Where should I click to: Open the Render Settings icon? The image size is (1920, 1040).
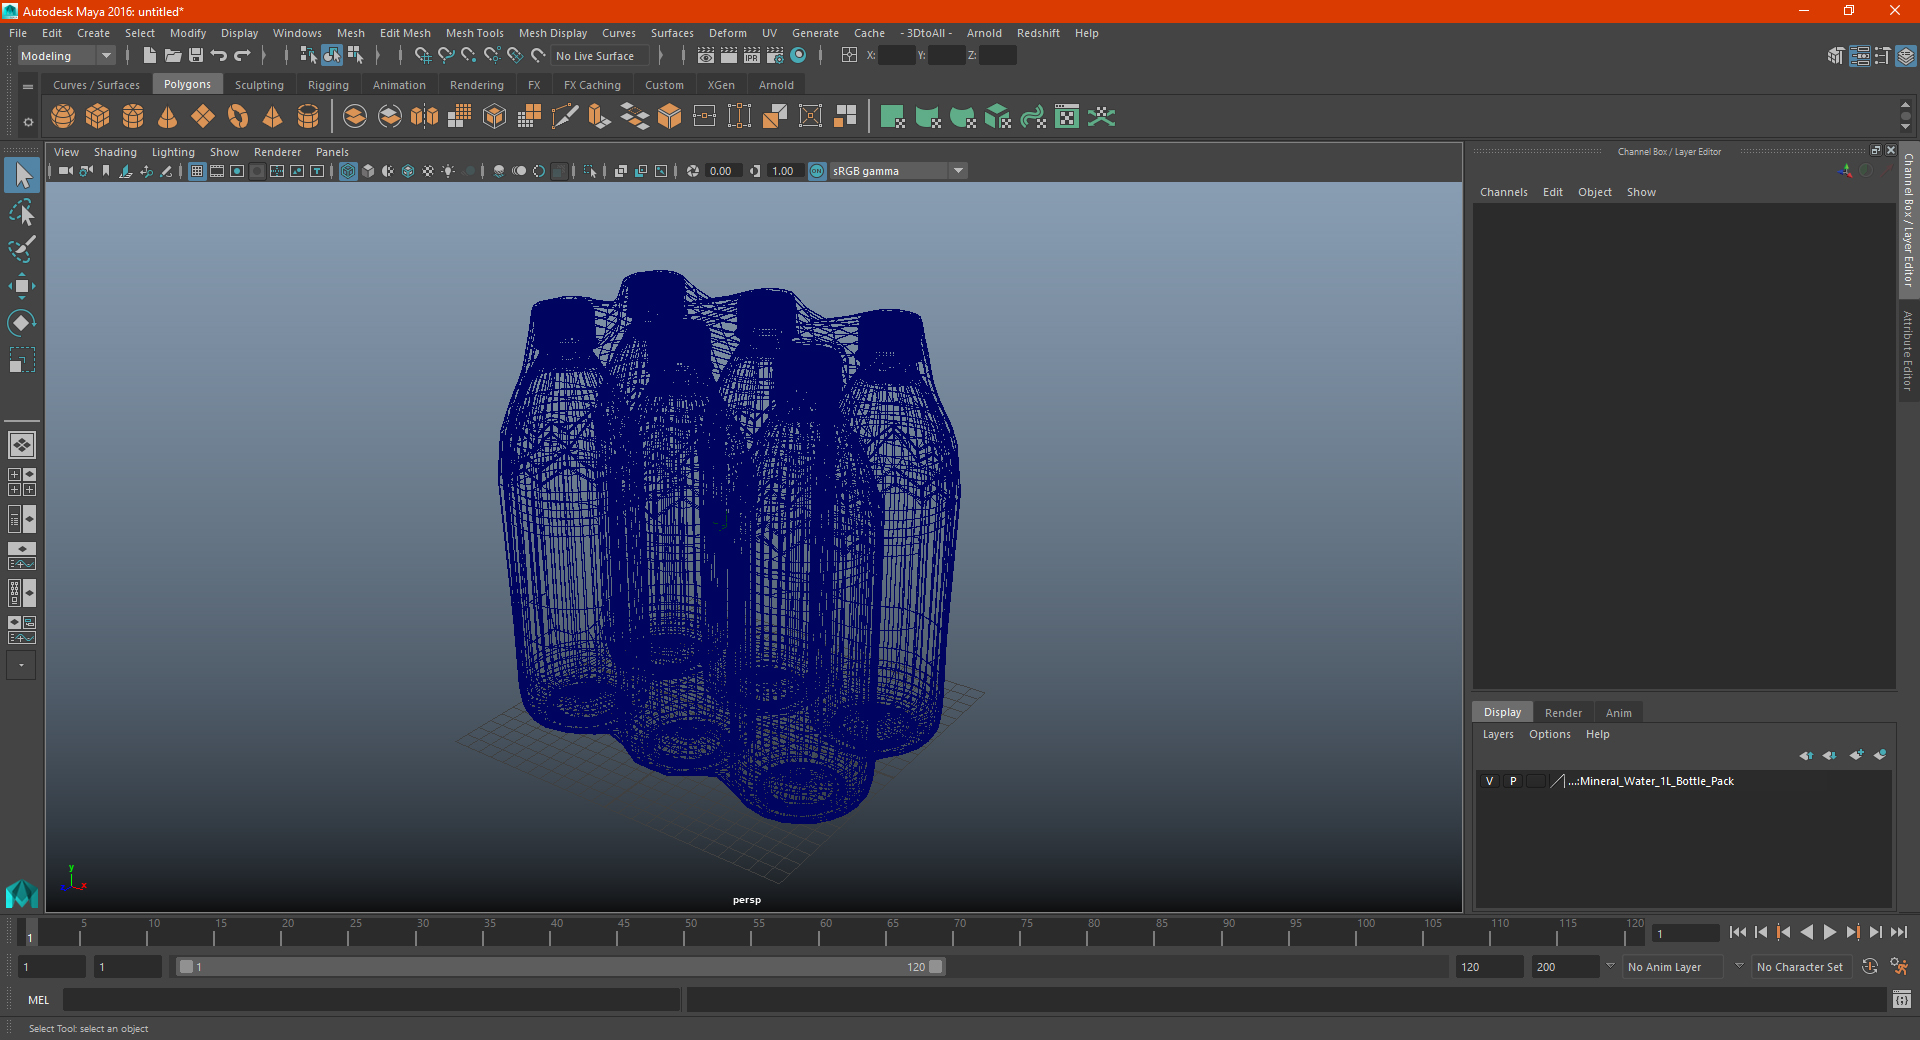(775, 56)
